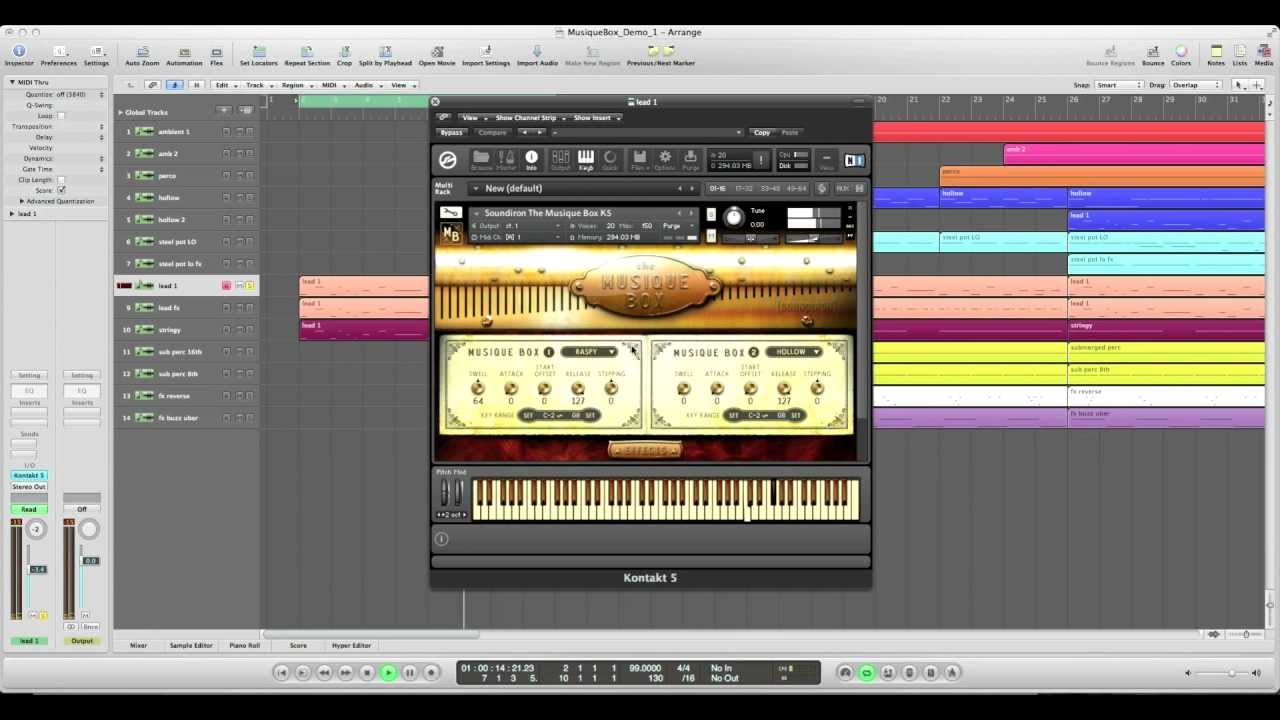The image size is (1280, 720).
Task: Open Musique Box 1 RASPY preset dropdown
Action: click(588, 352)
